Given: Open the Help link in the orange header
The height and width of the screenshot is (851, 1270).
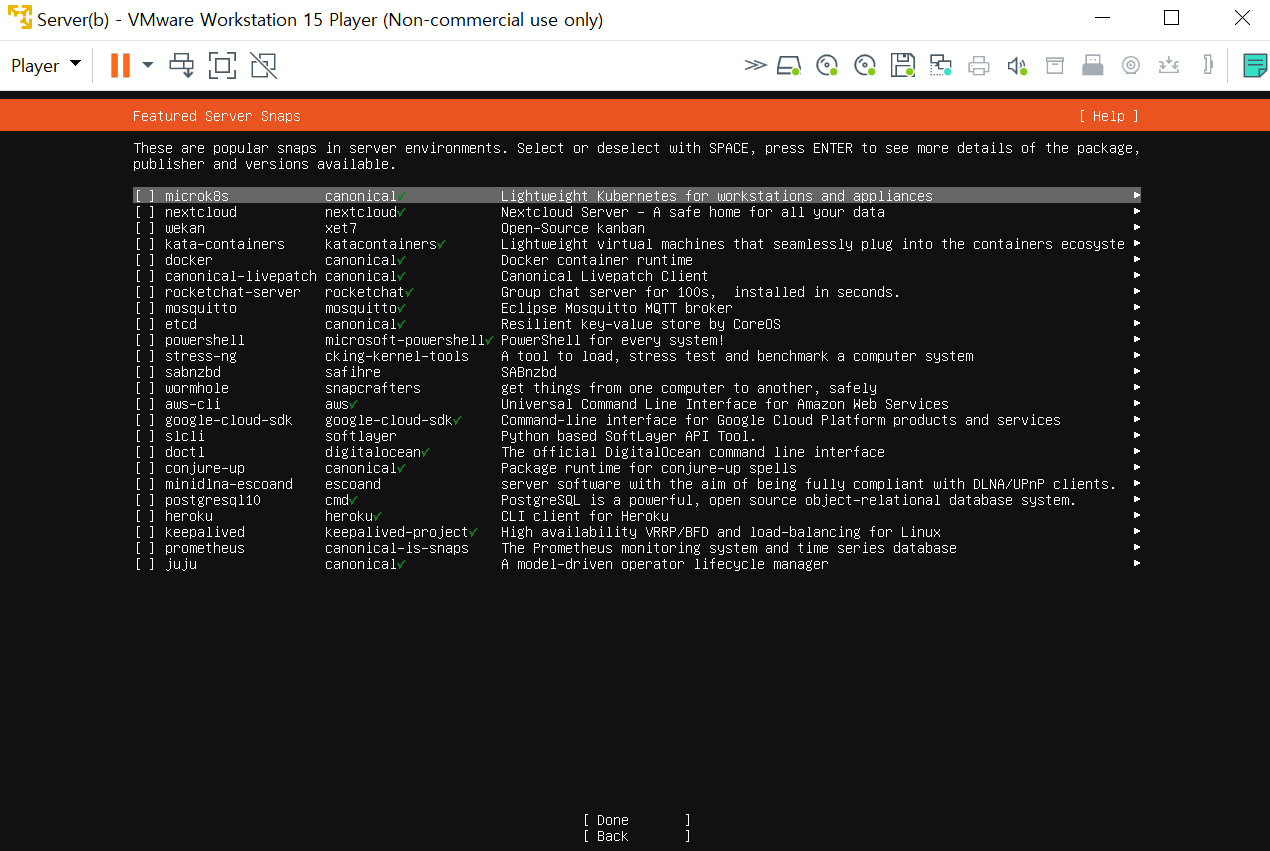Looking at the screenshot, I should [1109, 116].
